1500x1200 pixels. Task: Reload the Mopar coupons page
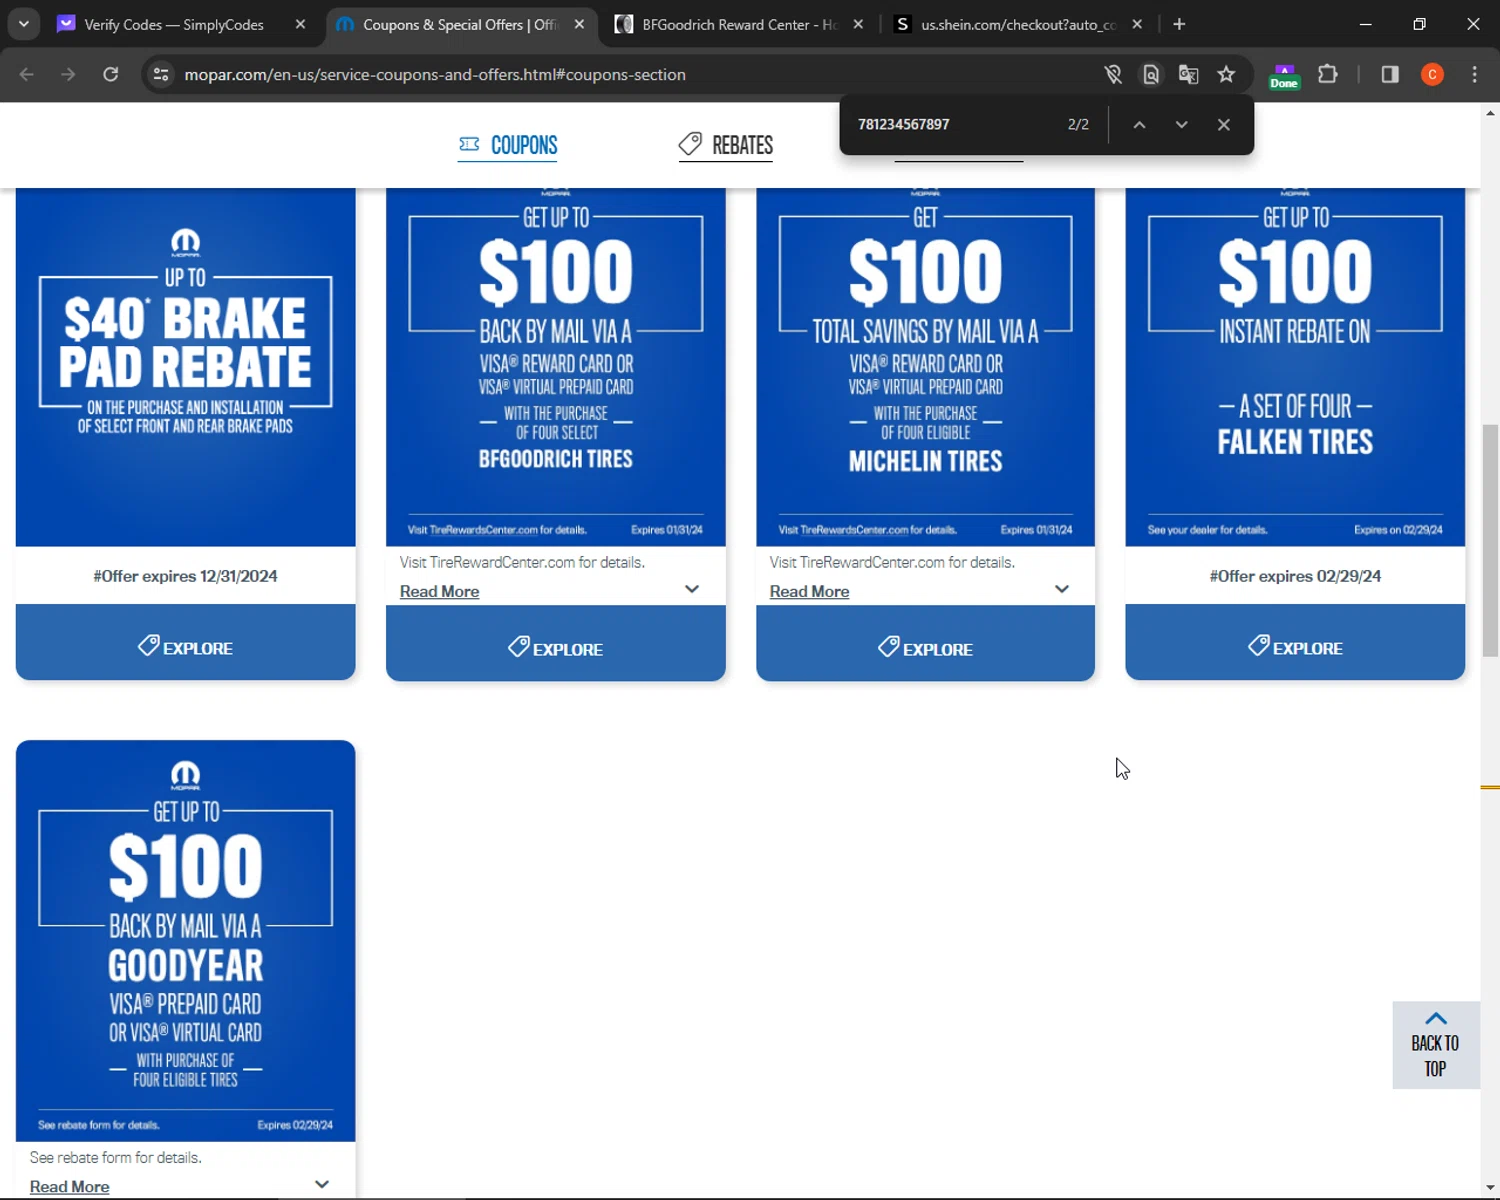tap(111, 74)
